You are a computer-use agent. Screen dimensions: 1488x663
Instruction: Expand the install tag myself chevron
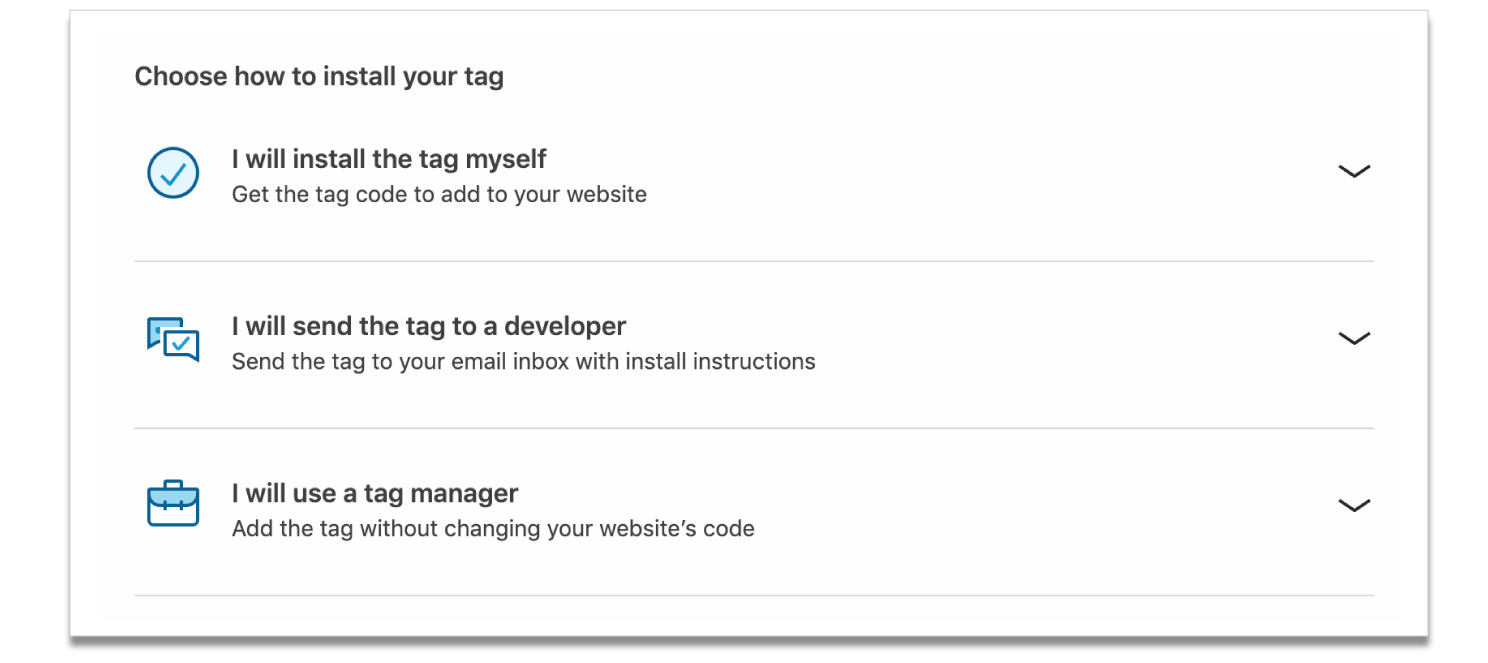[x=1353, y=172]
